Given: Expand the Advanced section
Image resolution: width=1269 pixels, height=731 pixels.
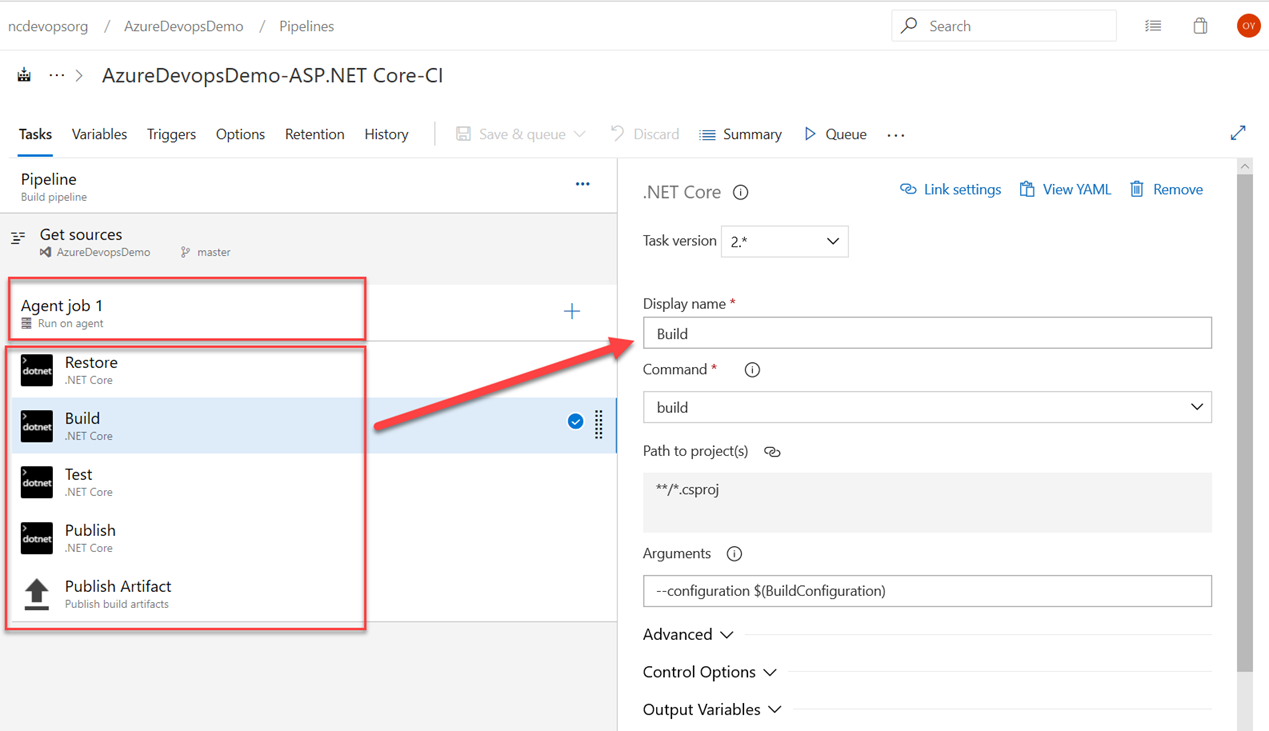Looking at the screenshot, I should pyautogui.click(x=688, y=634).
